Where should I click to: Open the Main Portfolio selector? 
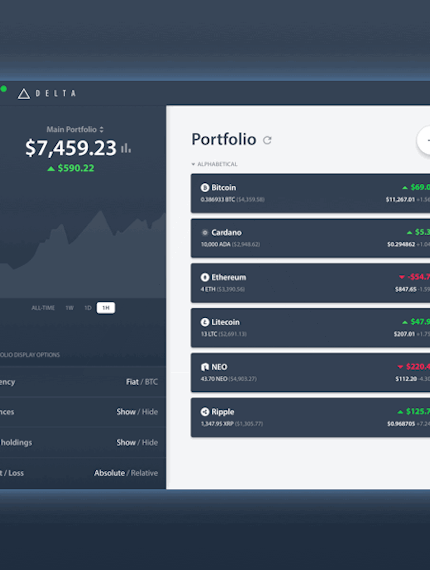pyautogui.click(x=75, y=129)
